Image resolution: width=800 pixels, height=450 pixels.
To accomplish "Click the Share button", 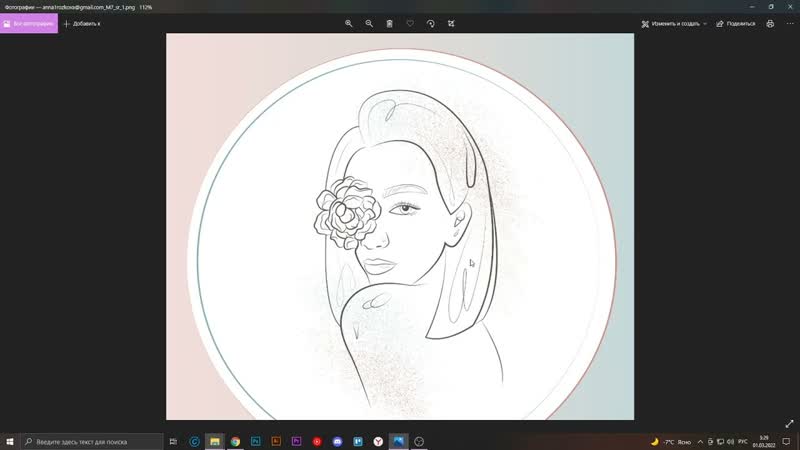I will pos(736,23).
